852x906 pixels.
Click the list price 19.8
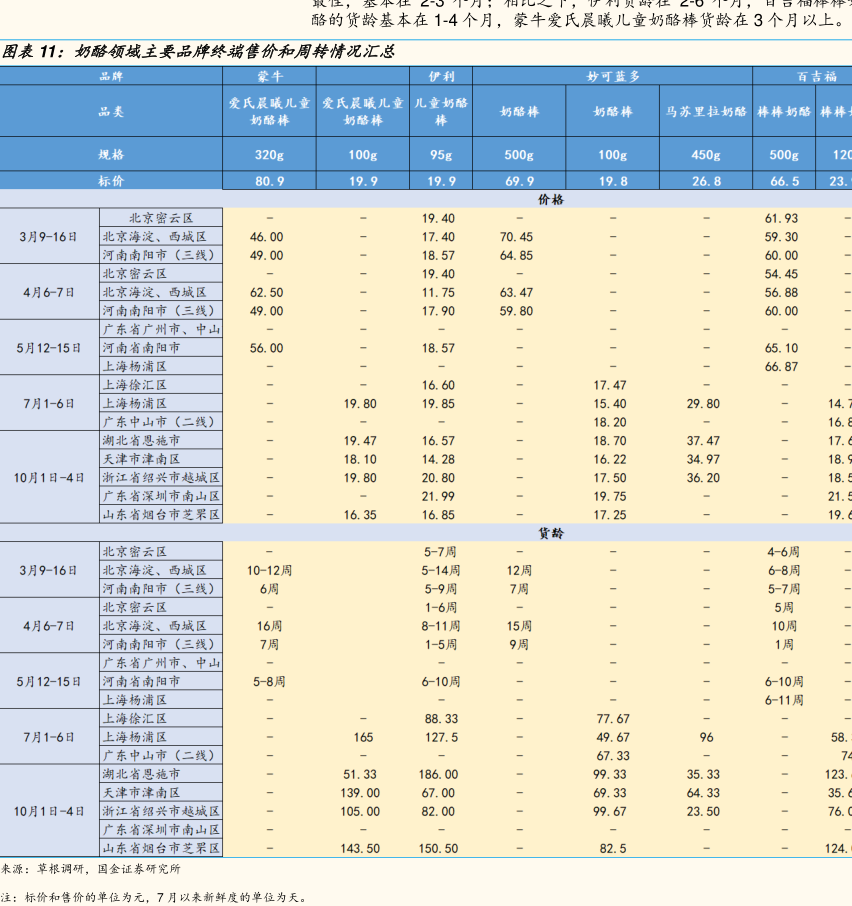[613, 181]
